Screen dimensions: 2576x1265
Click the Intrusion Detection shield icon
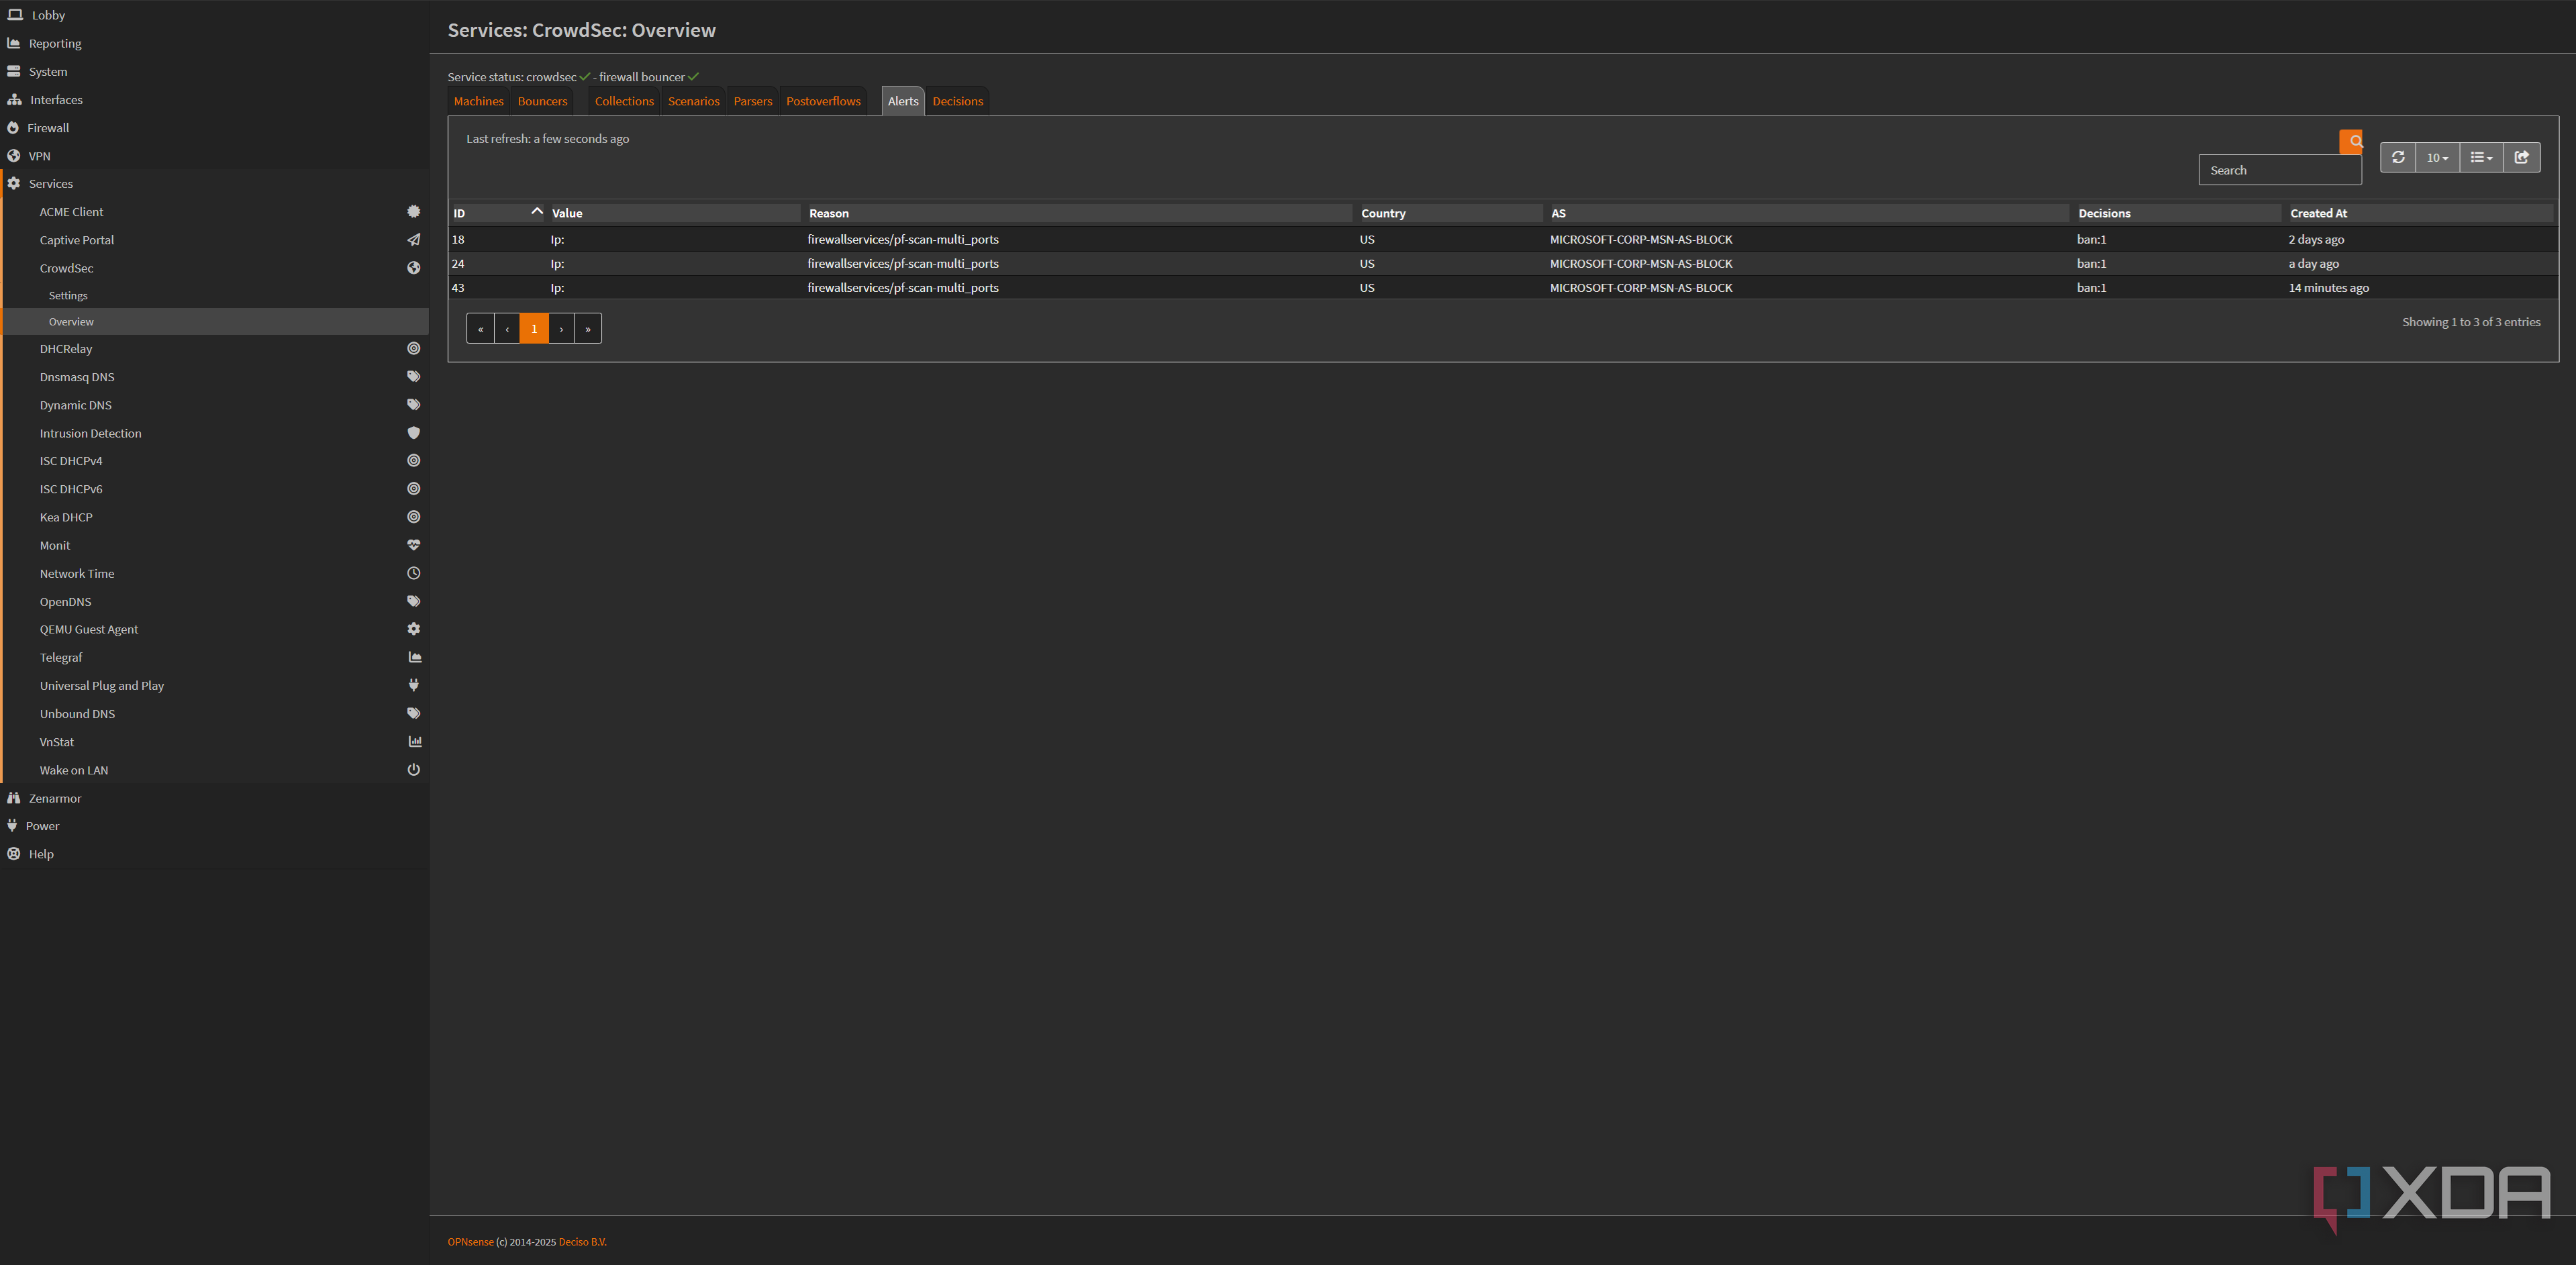[x=413, y=433]
